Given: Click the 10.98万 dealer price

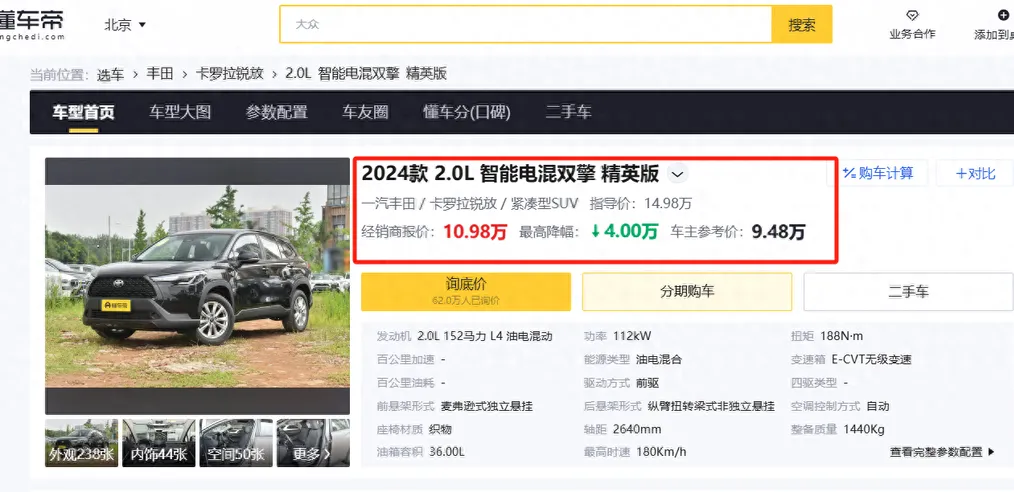Looking at the screenshot, I should point(475,231).
